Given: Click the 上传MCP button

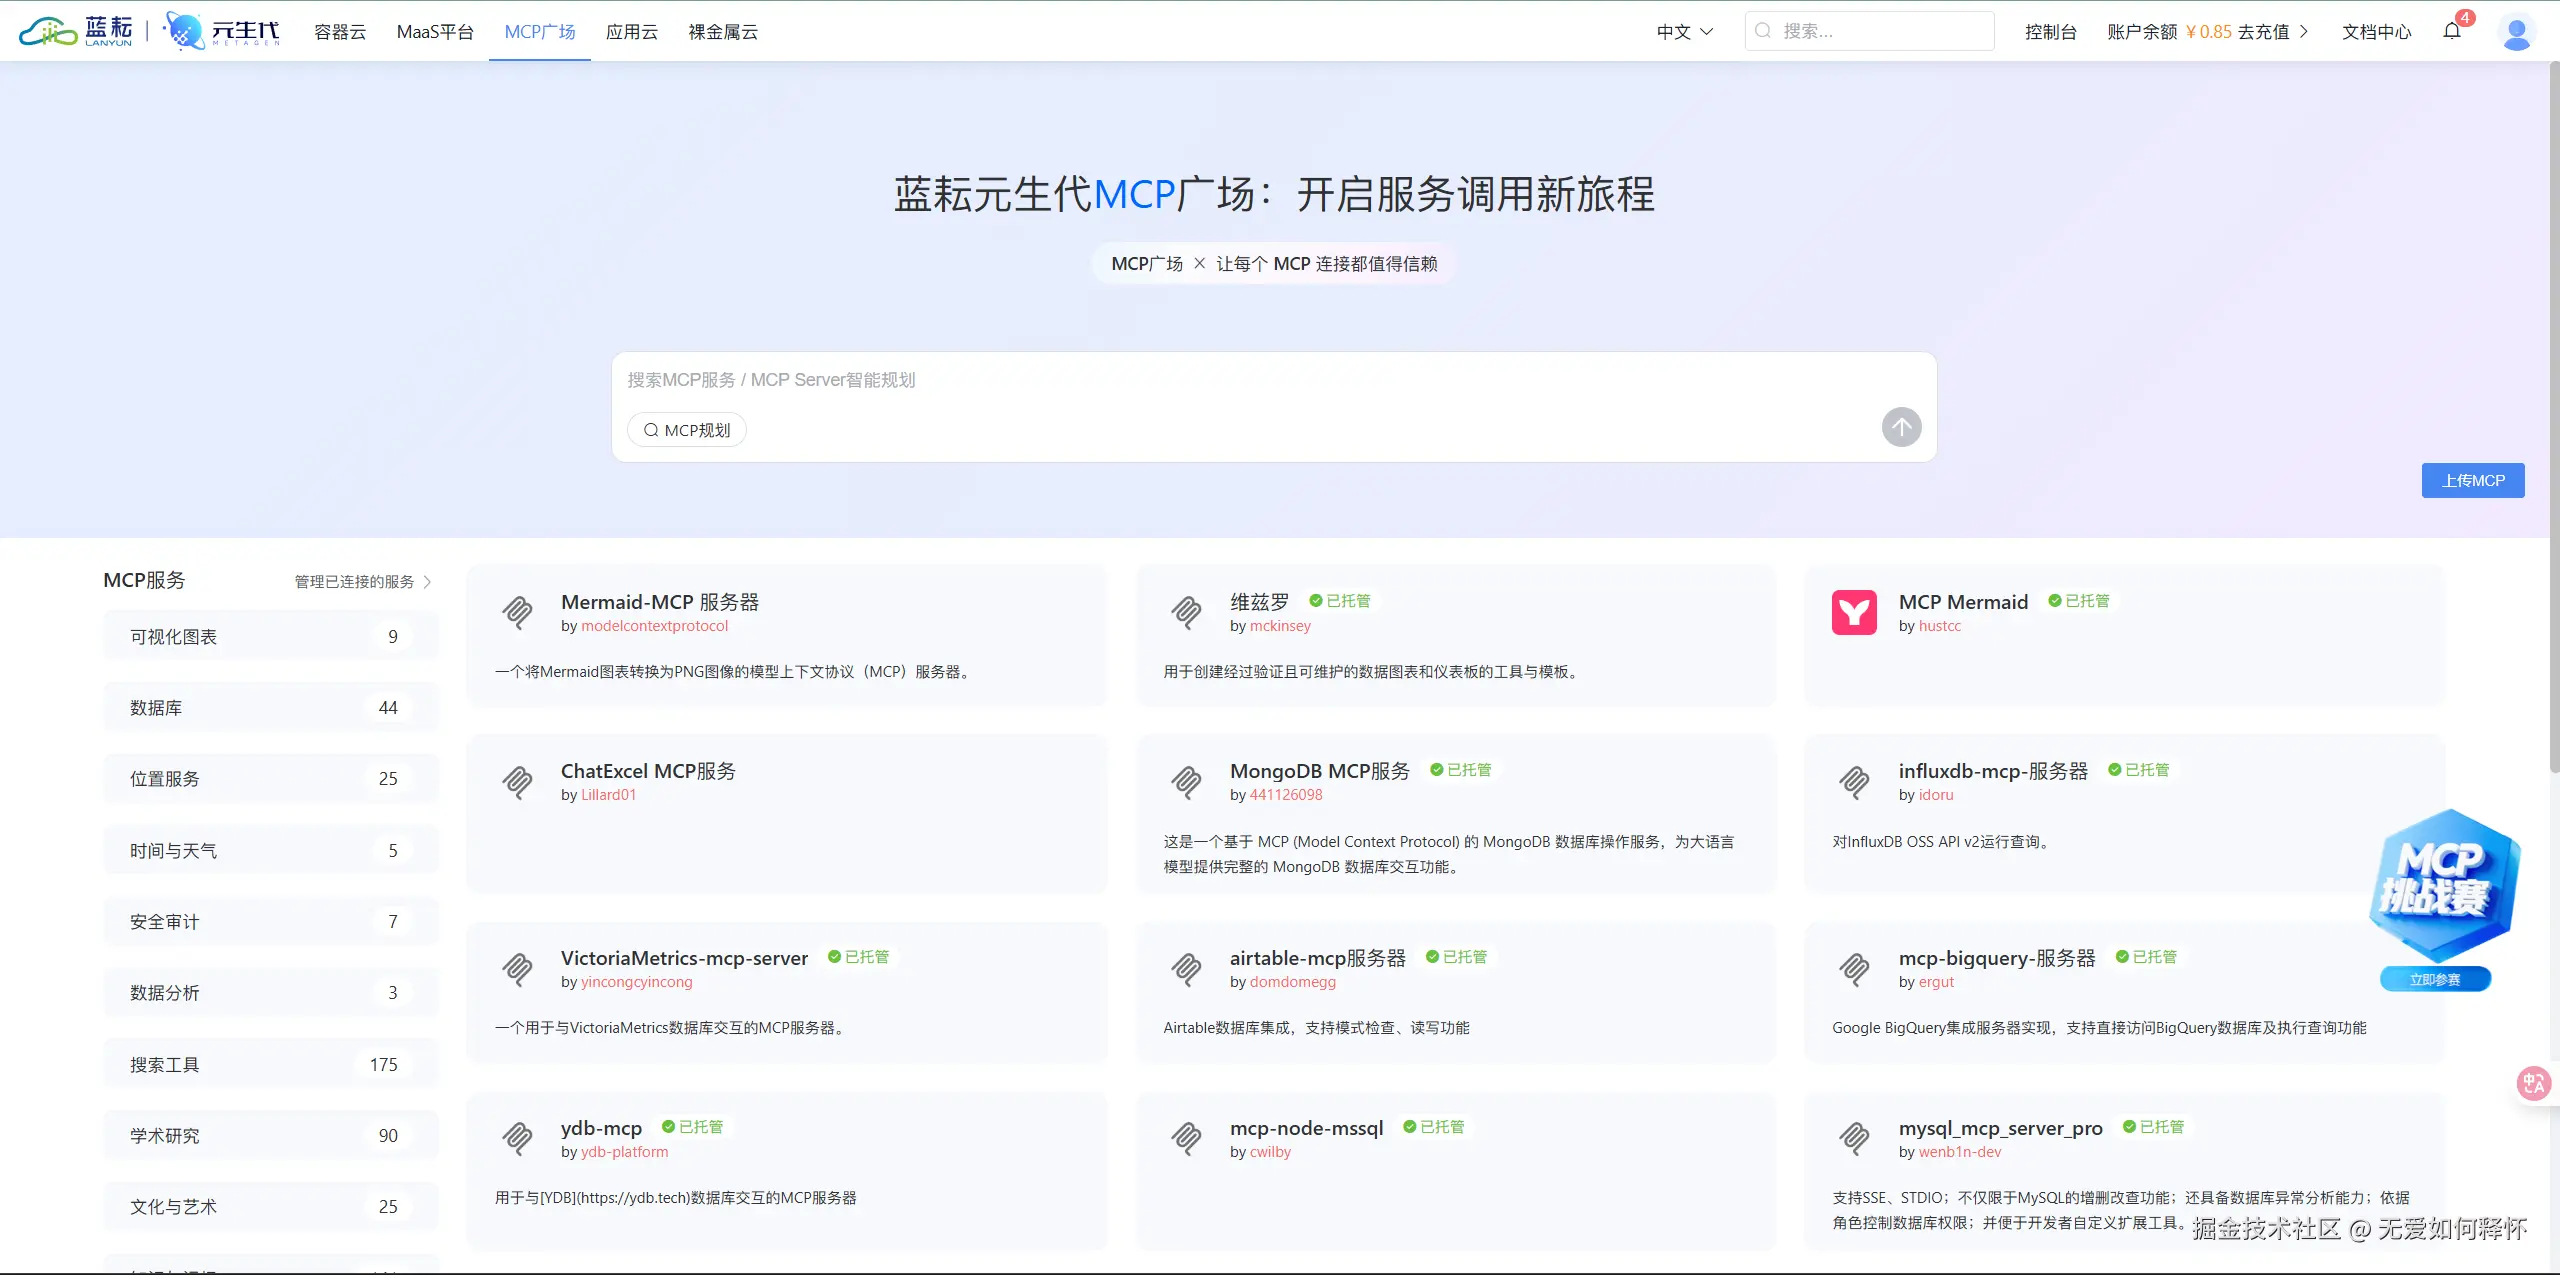Looking at the screenshot, I should (2472, 481).
